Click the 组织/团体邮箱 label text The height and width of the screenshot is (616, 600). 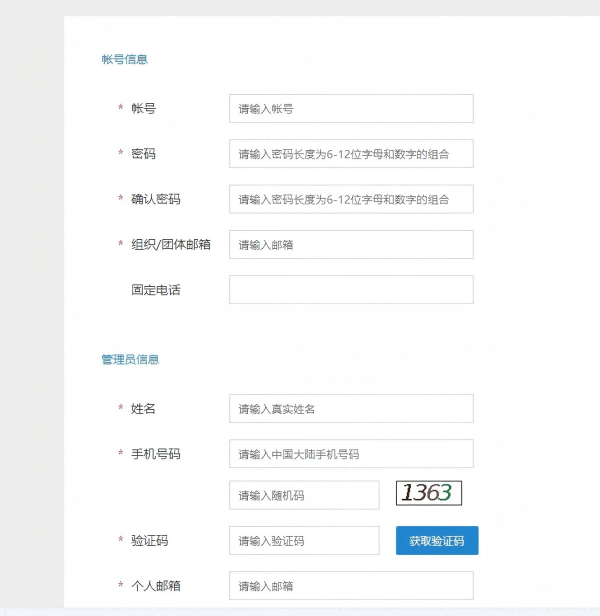(171, 244)
